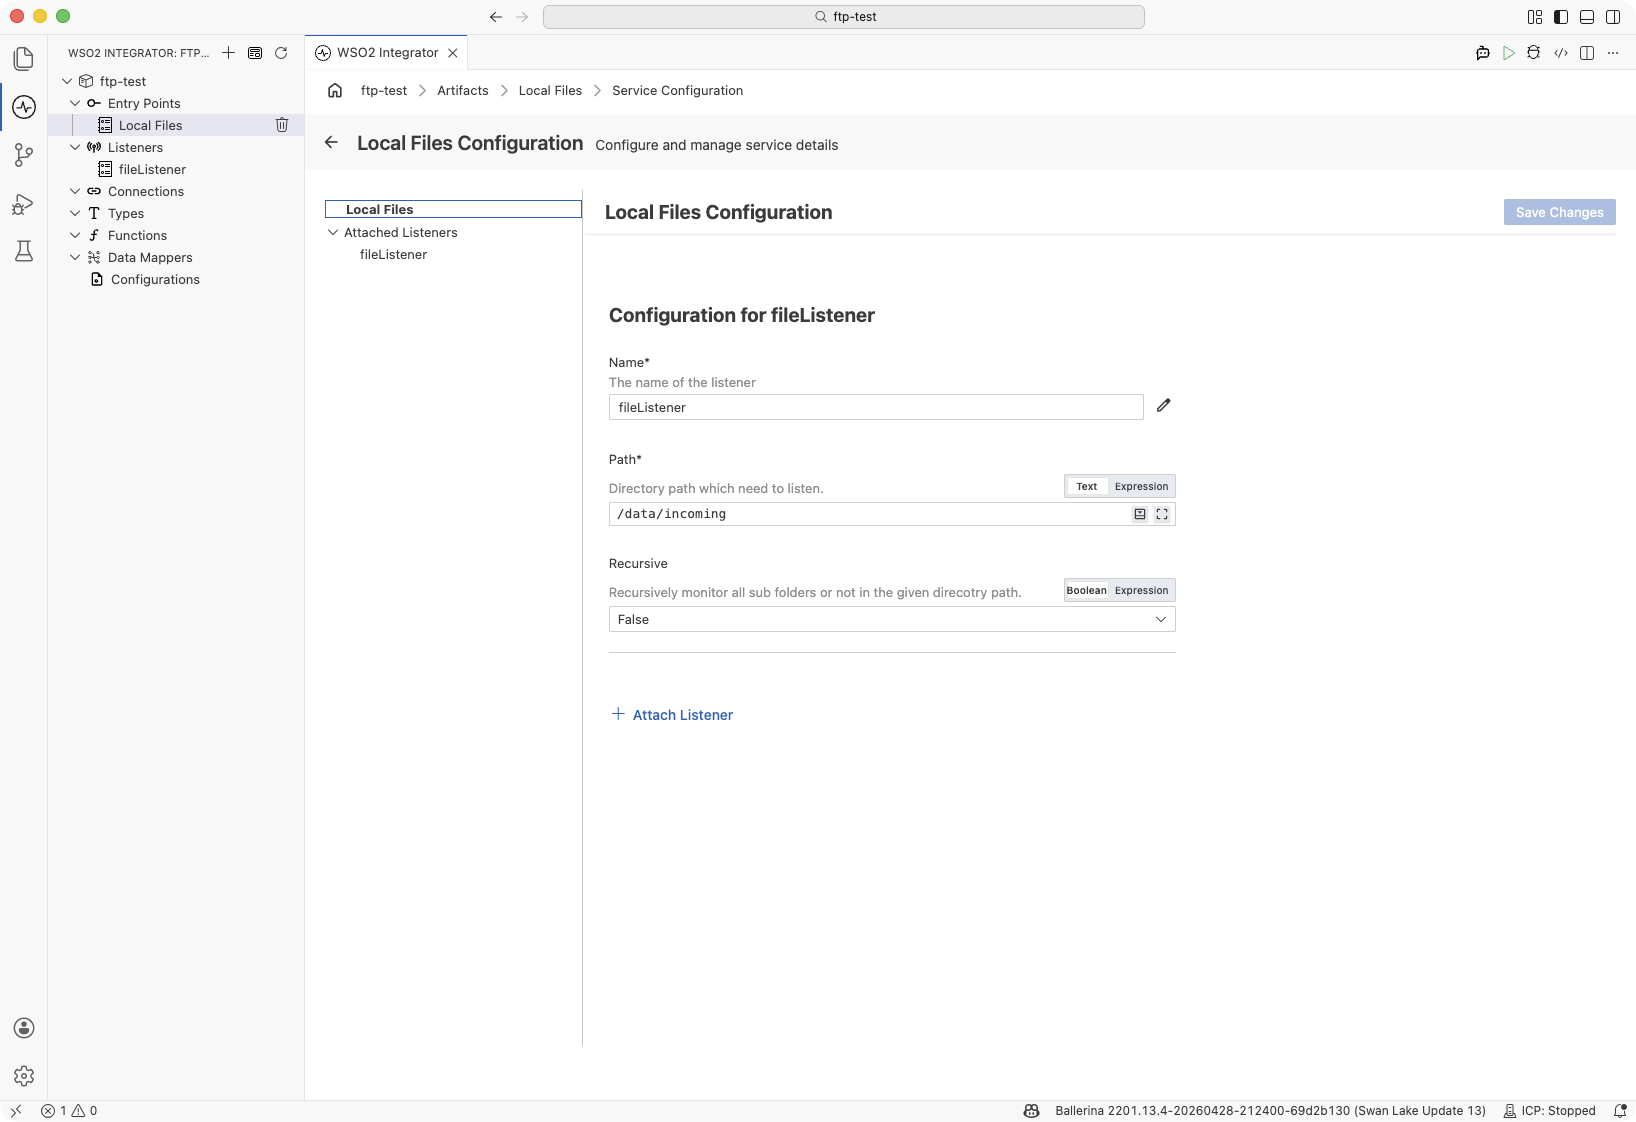Select fileListener under Attached Listeners

click(x=393, y=254)
